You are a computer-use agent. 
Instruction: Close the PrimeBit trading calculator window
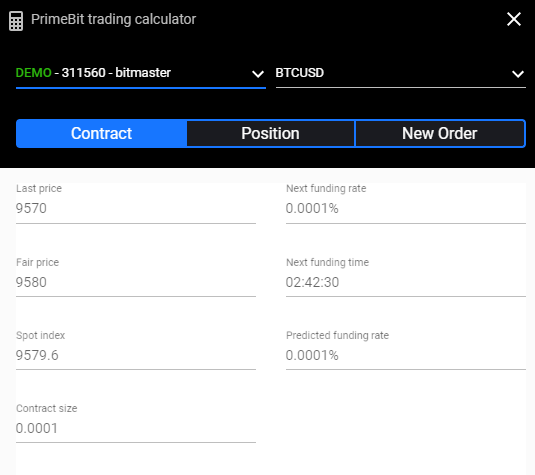point(514,19)
